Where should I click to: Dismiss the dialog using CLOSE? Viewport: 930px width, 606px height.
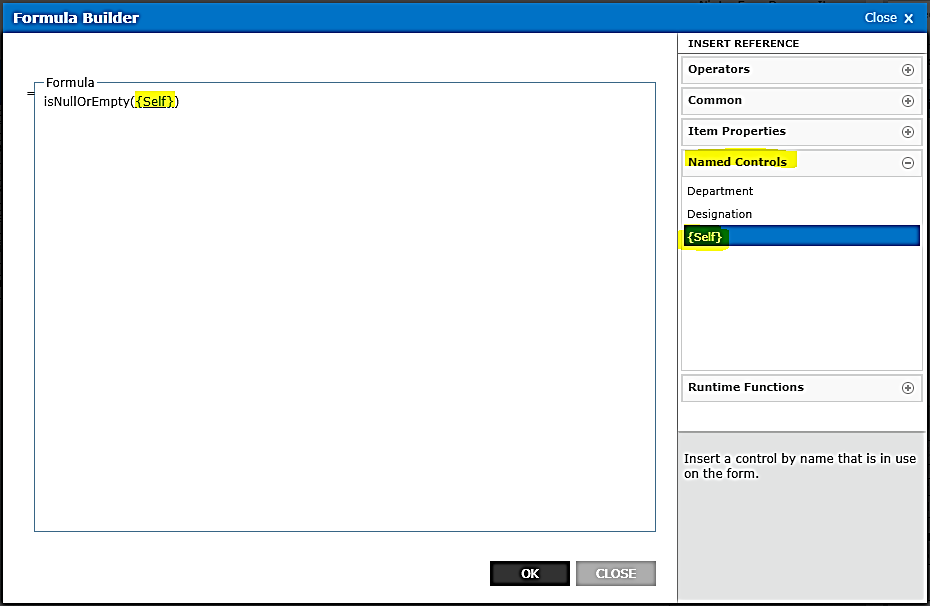pyautogui.click(x=615, y=573)
